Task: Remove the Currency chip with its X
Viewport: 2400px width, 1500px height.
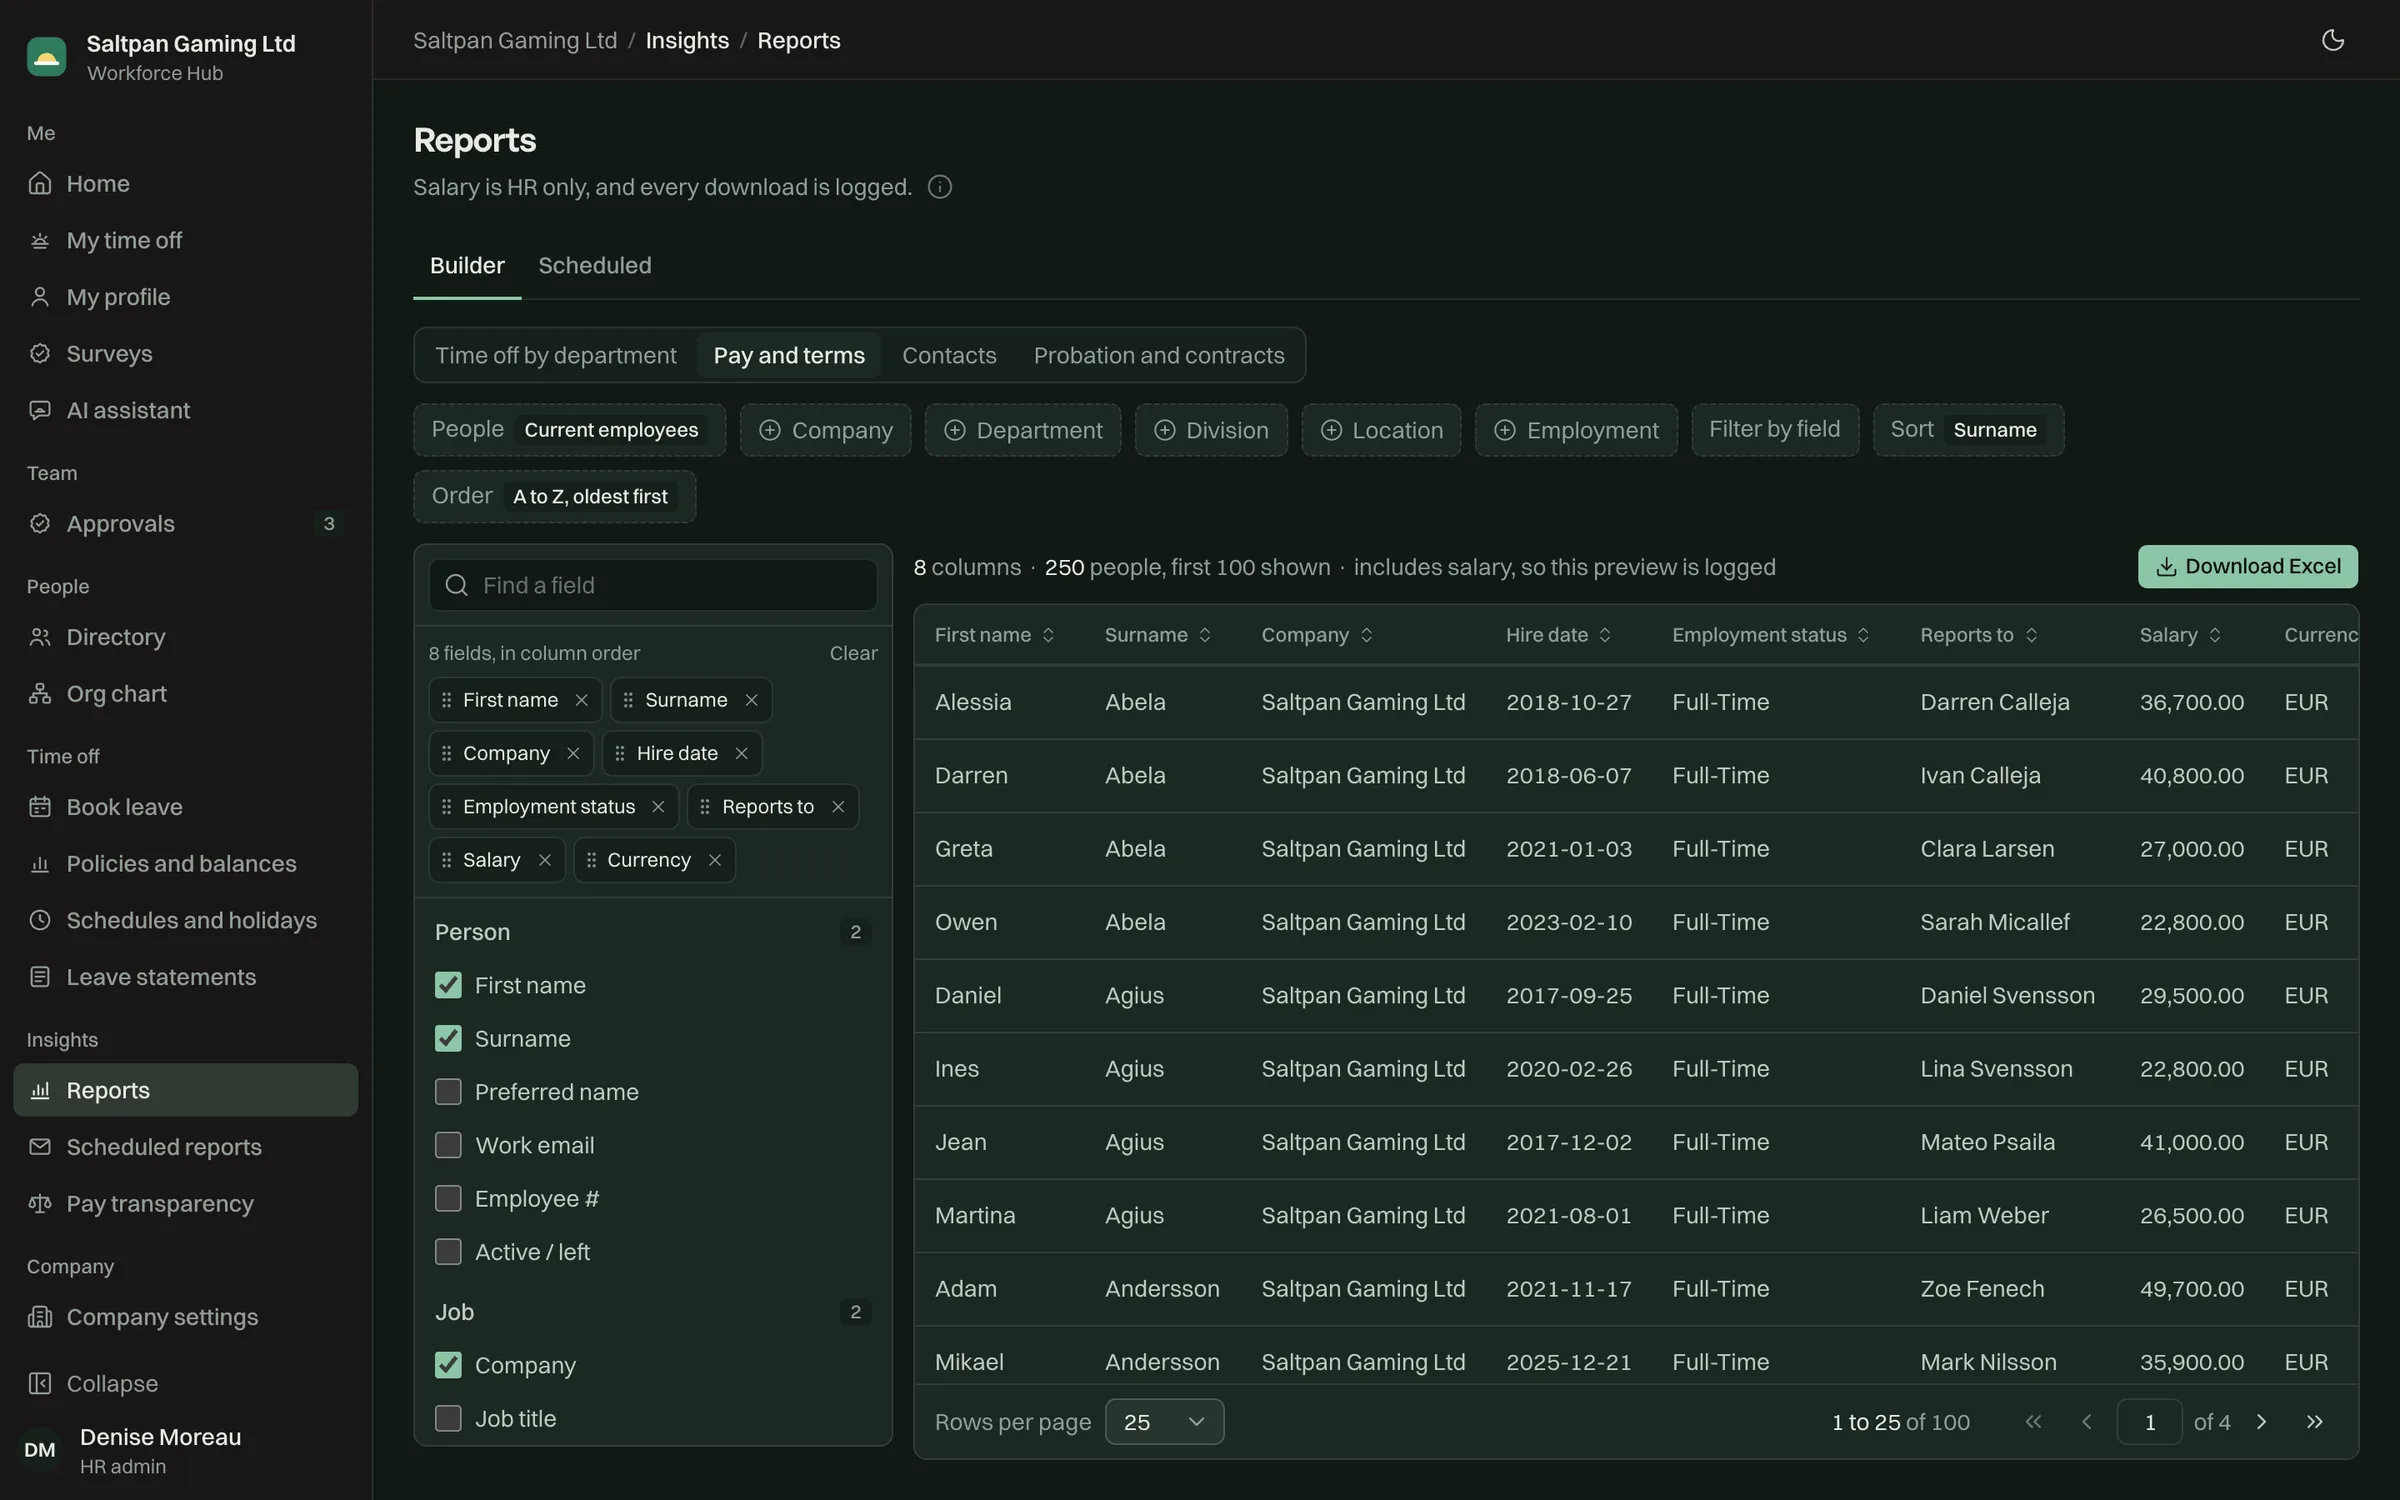Action: (x=714, y=860)
